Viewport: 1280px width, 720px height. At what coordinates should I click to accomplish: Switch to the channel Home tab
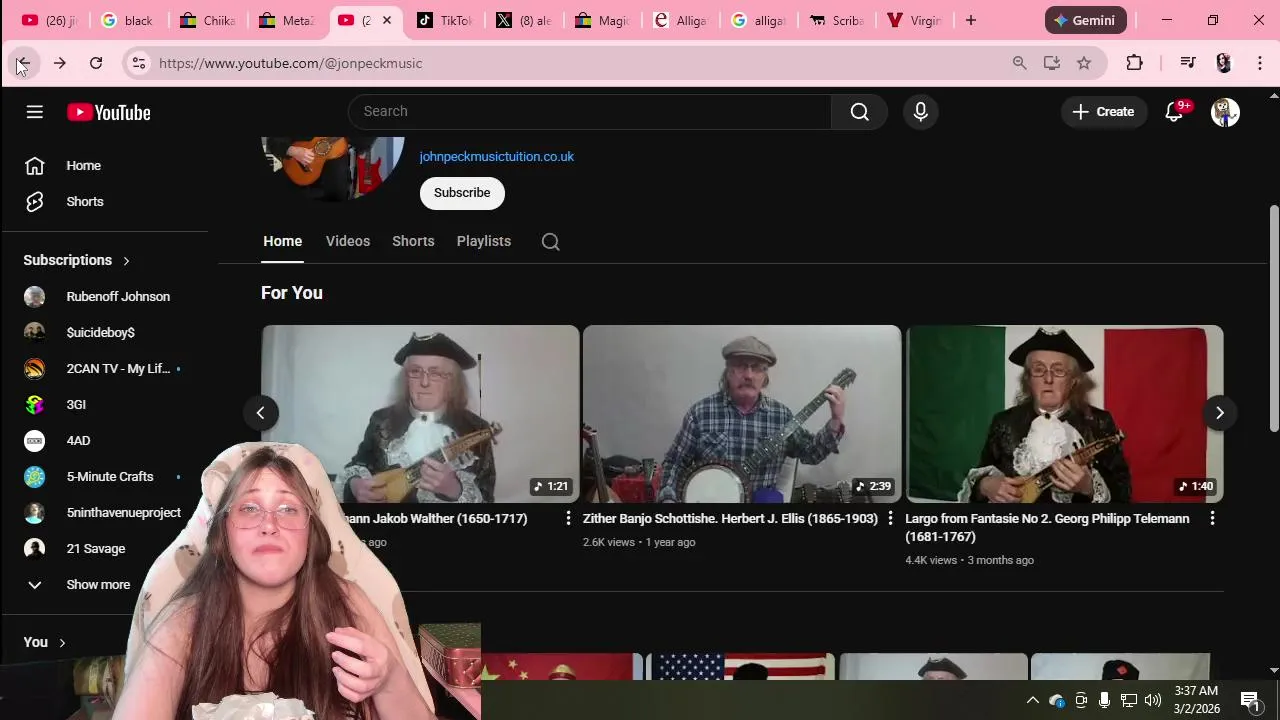click(x=282, y=241)
